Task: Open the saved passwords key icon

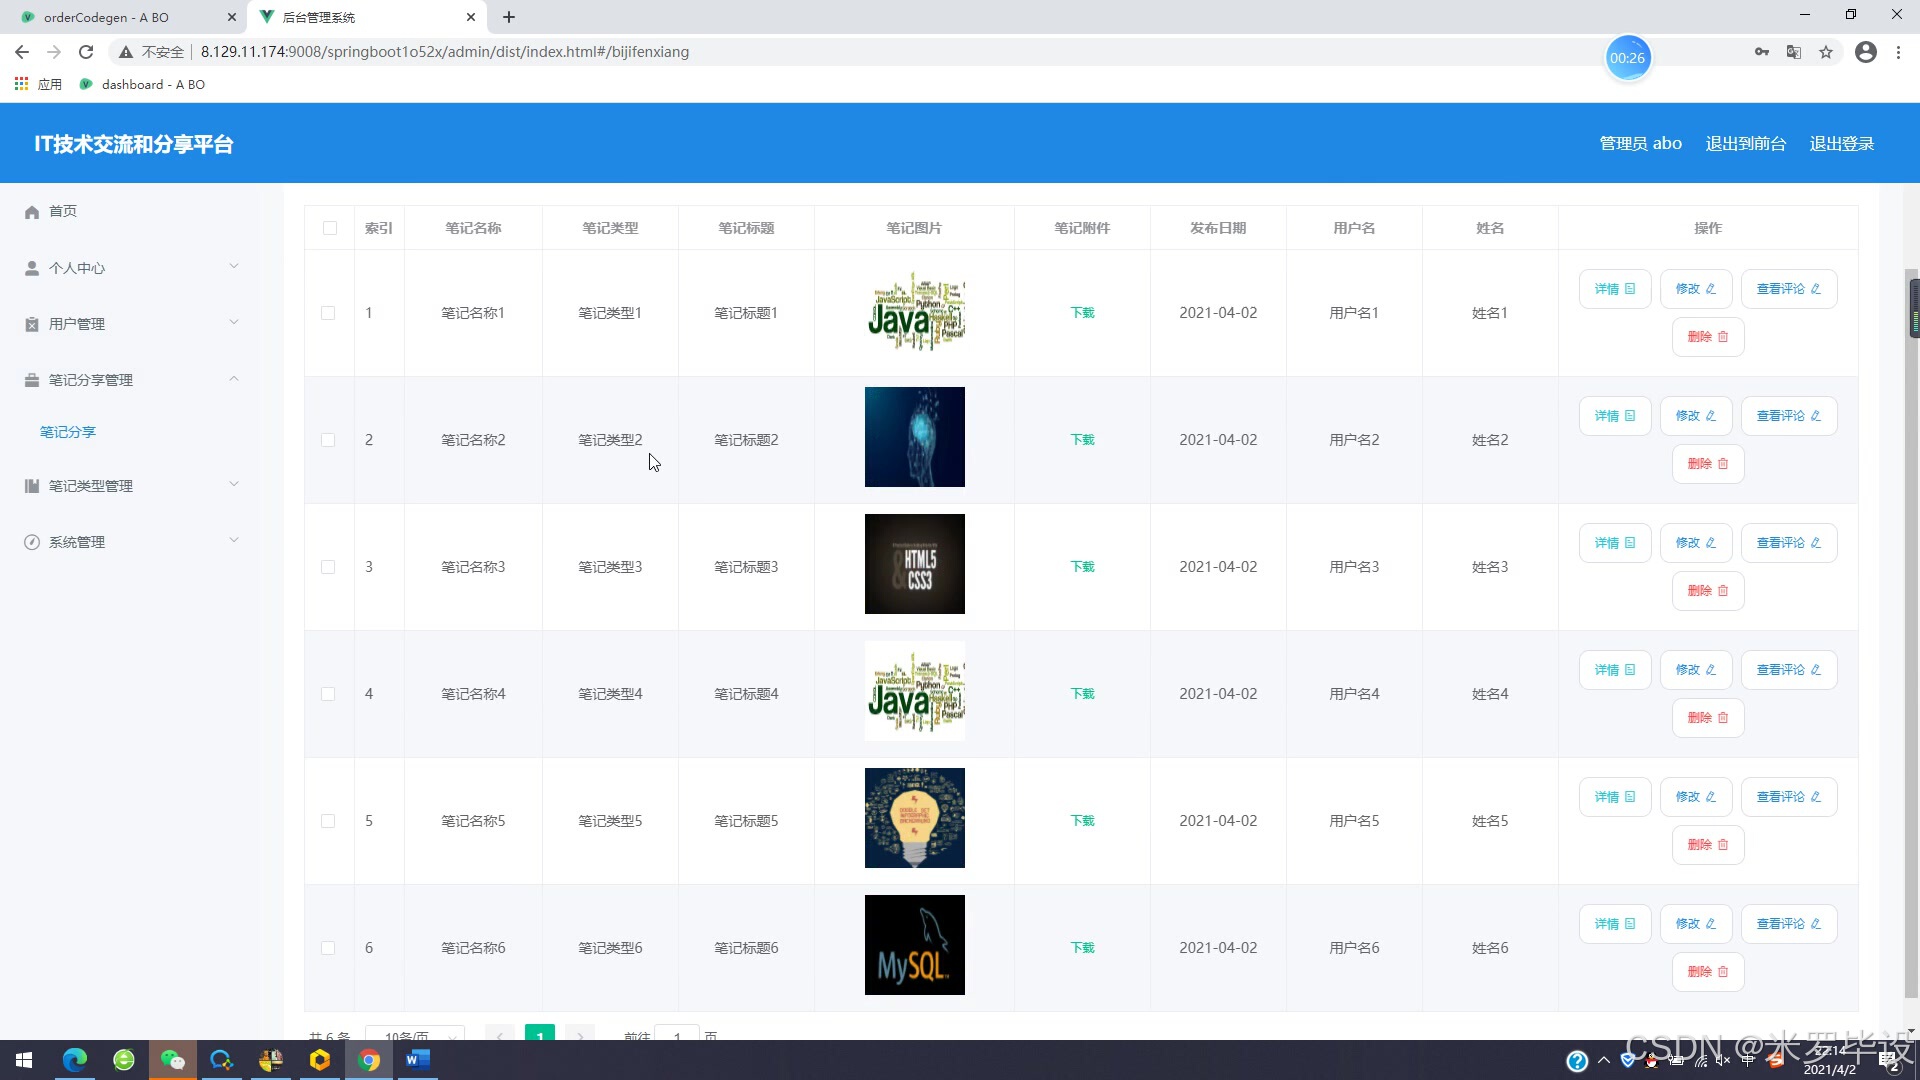Action: (x=1762, y=52)
